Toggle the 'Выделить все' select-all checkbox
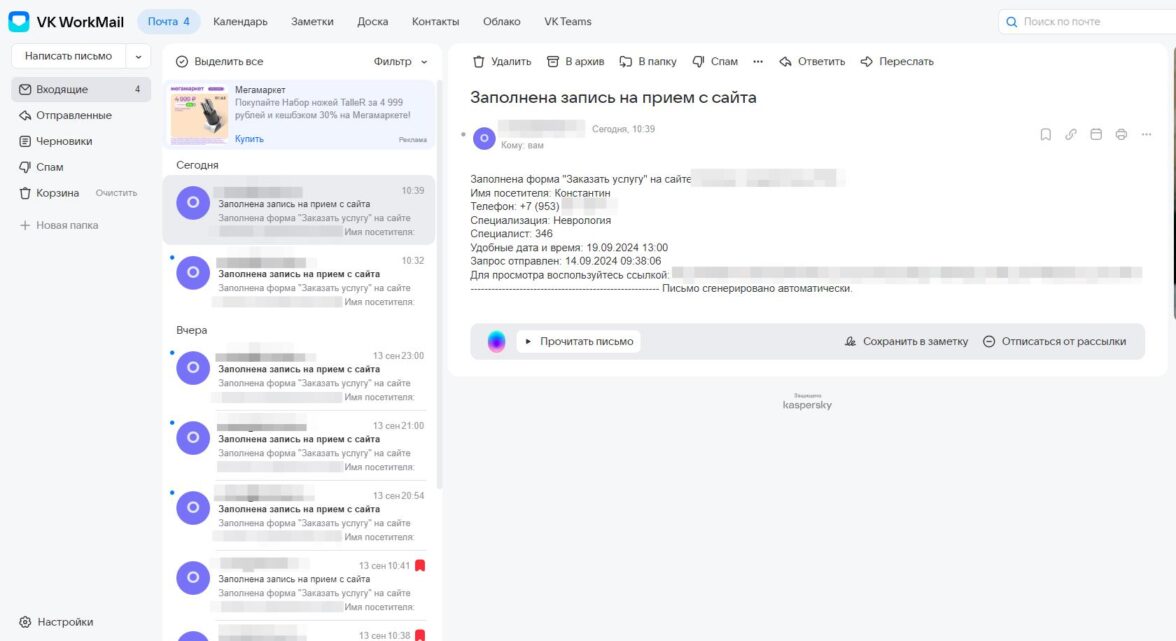1176x641 pixels. [x=182, y=62]
